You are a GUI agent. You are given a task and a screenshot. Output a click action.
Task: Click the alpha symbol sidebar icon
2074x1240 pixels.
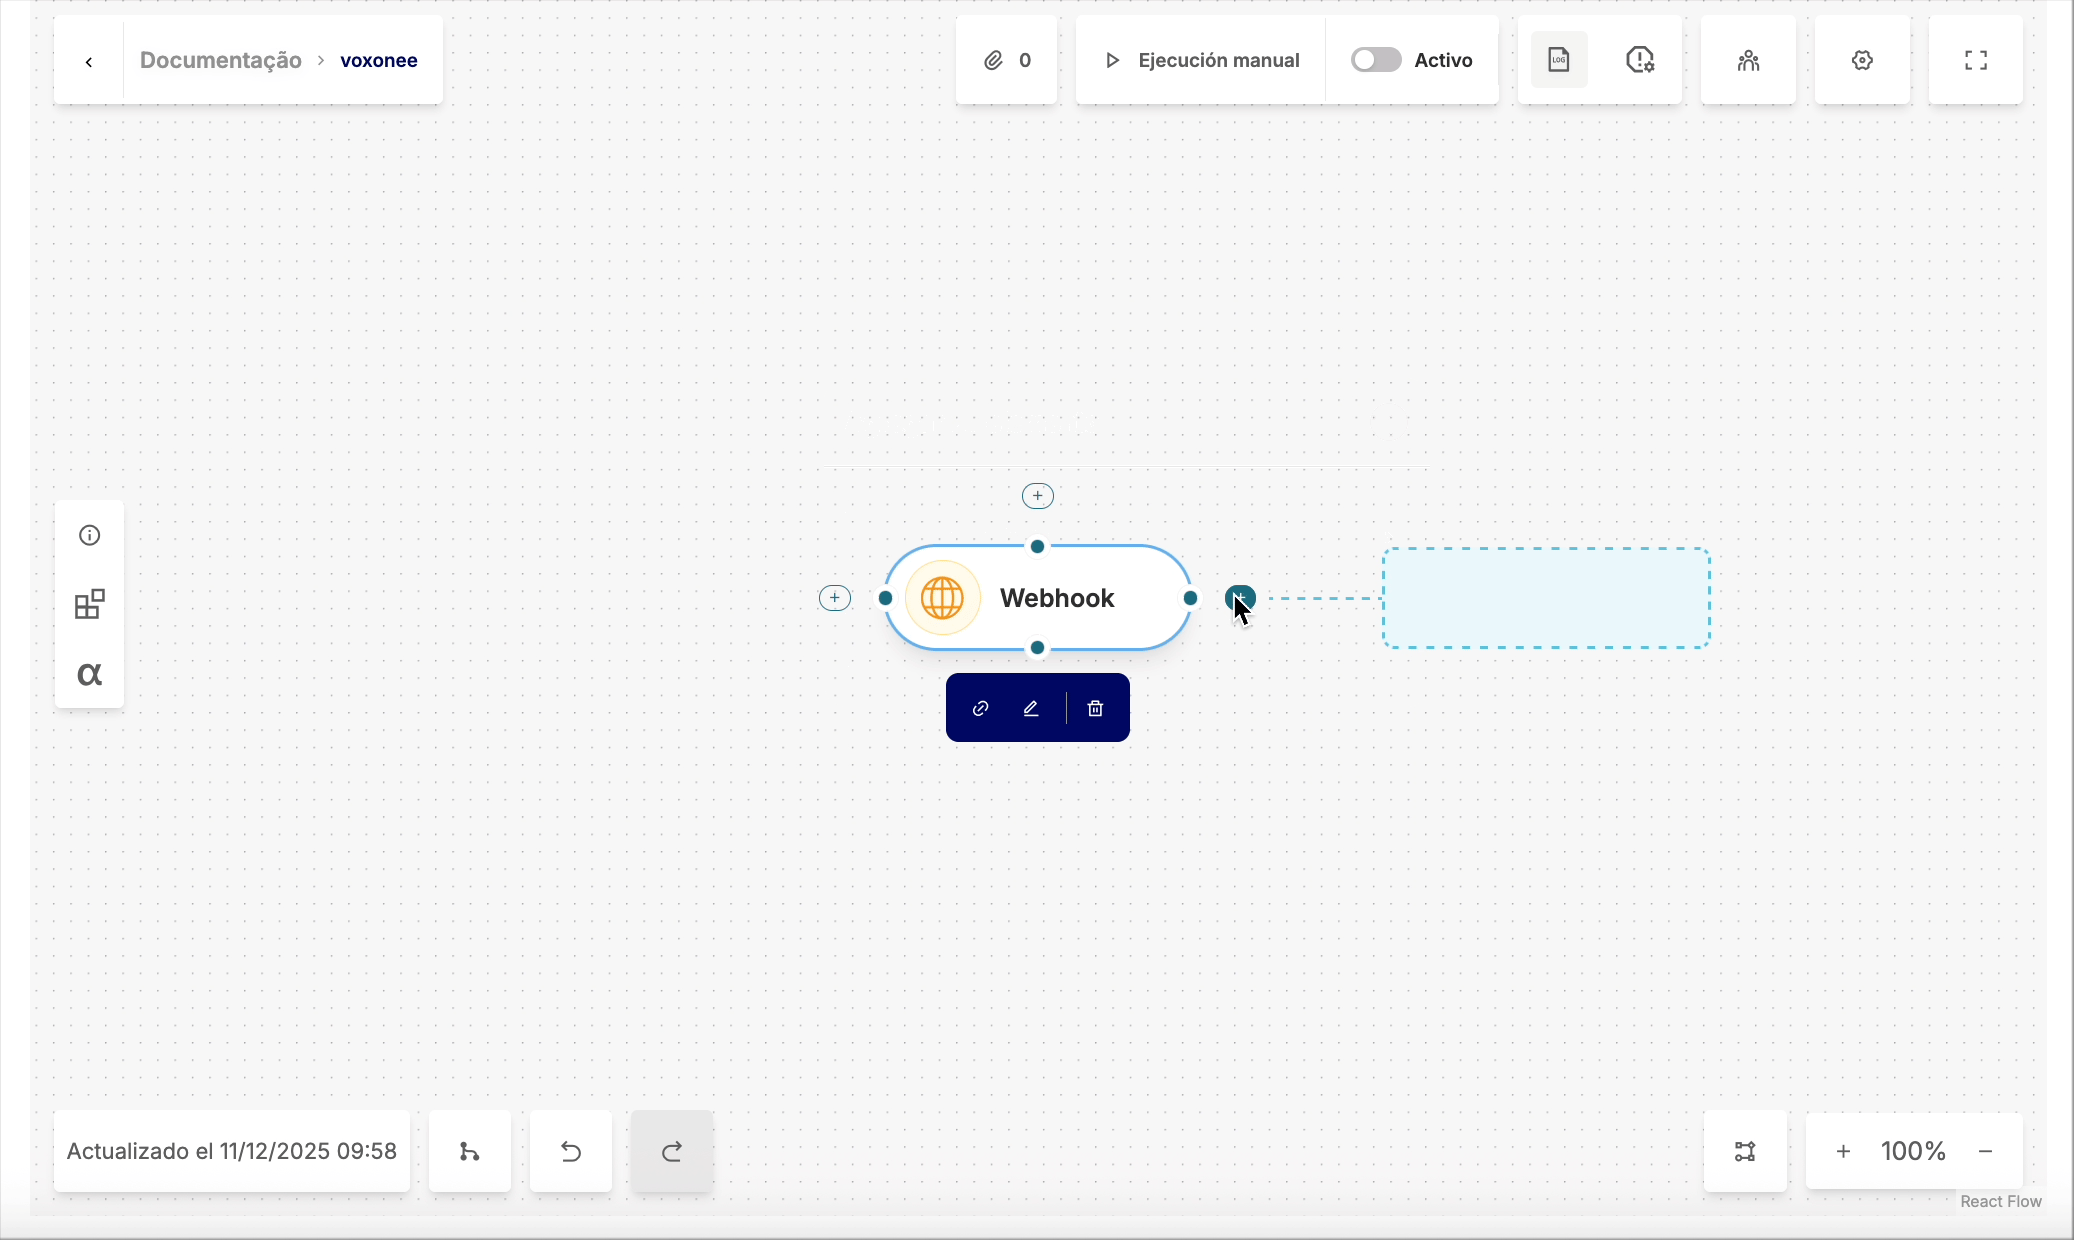pyautogui.click(x=90, y=674)
